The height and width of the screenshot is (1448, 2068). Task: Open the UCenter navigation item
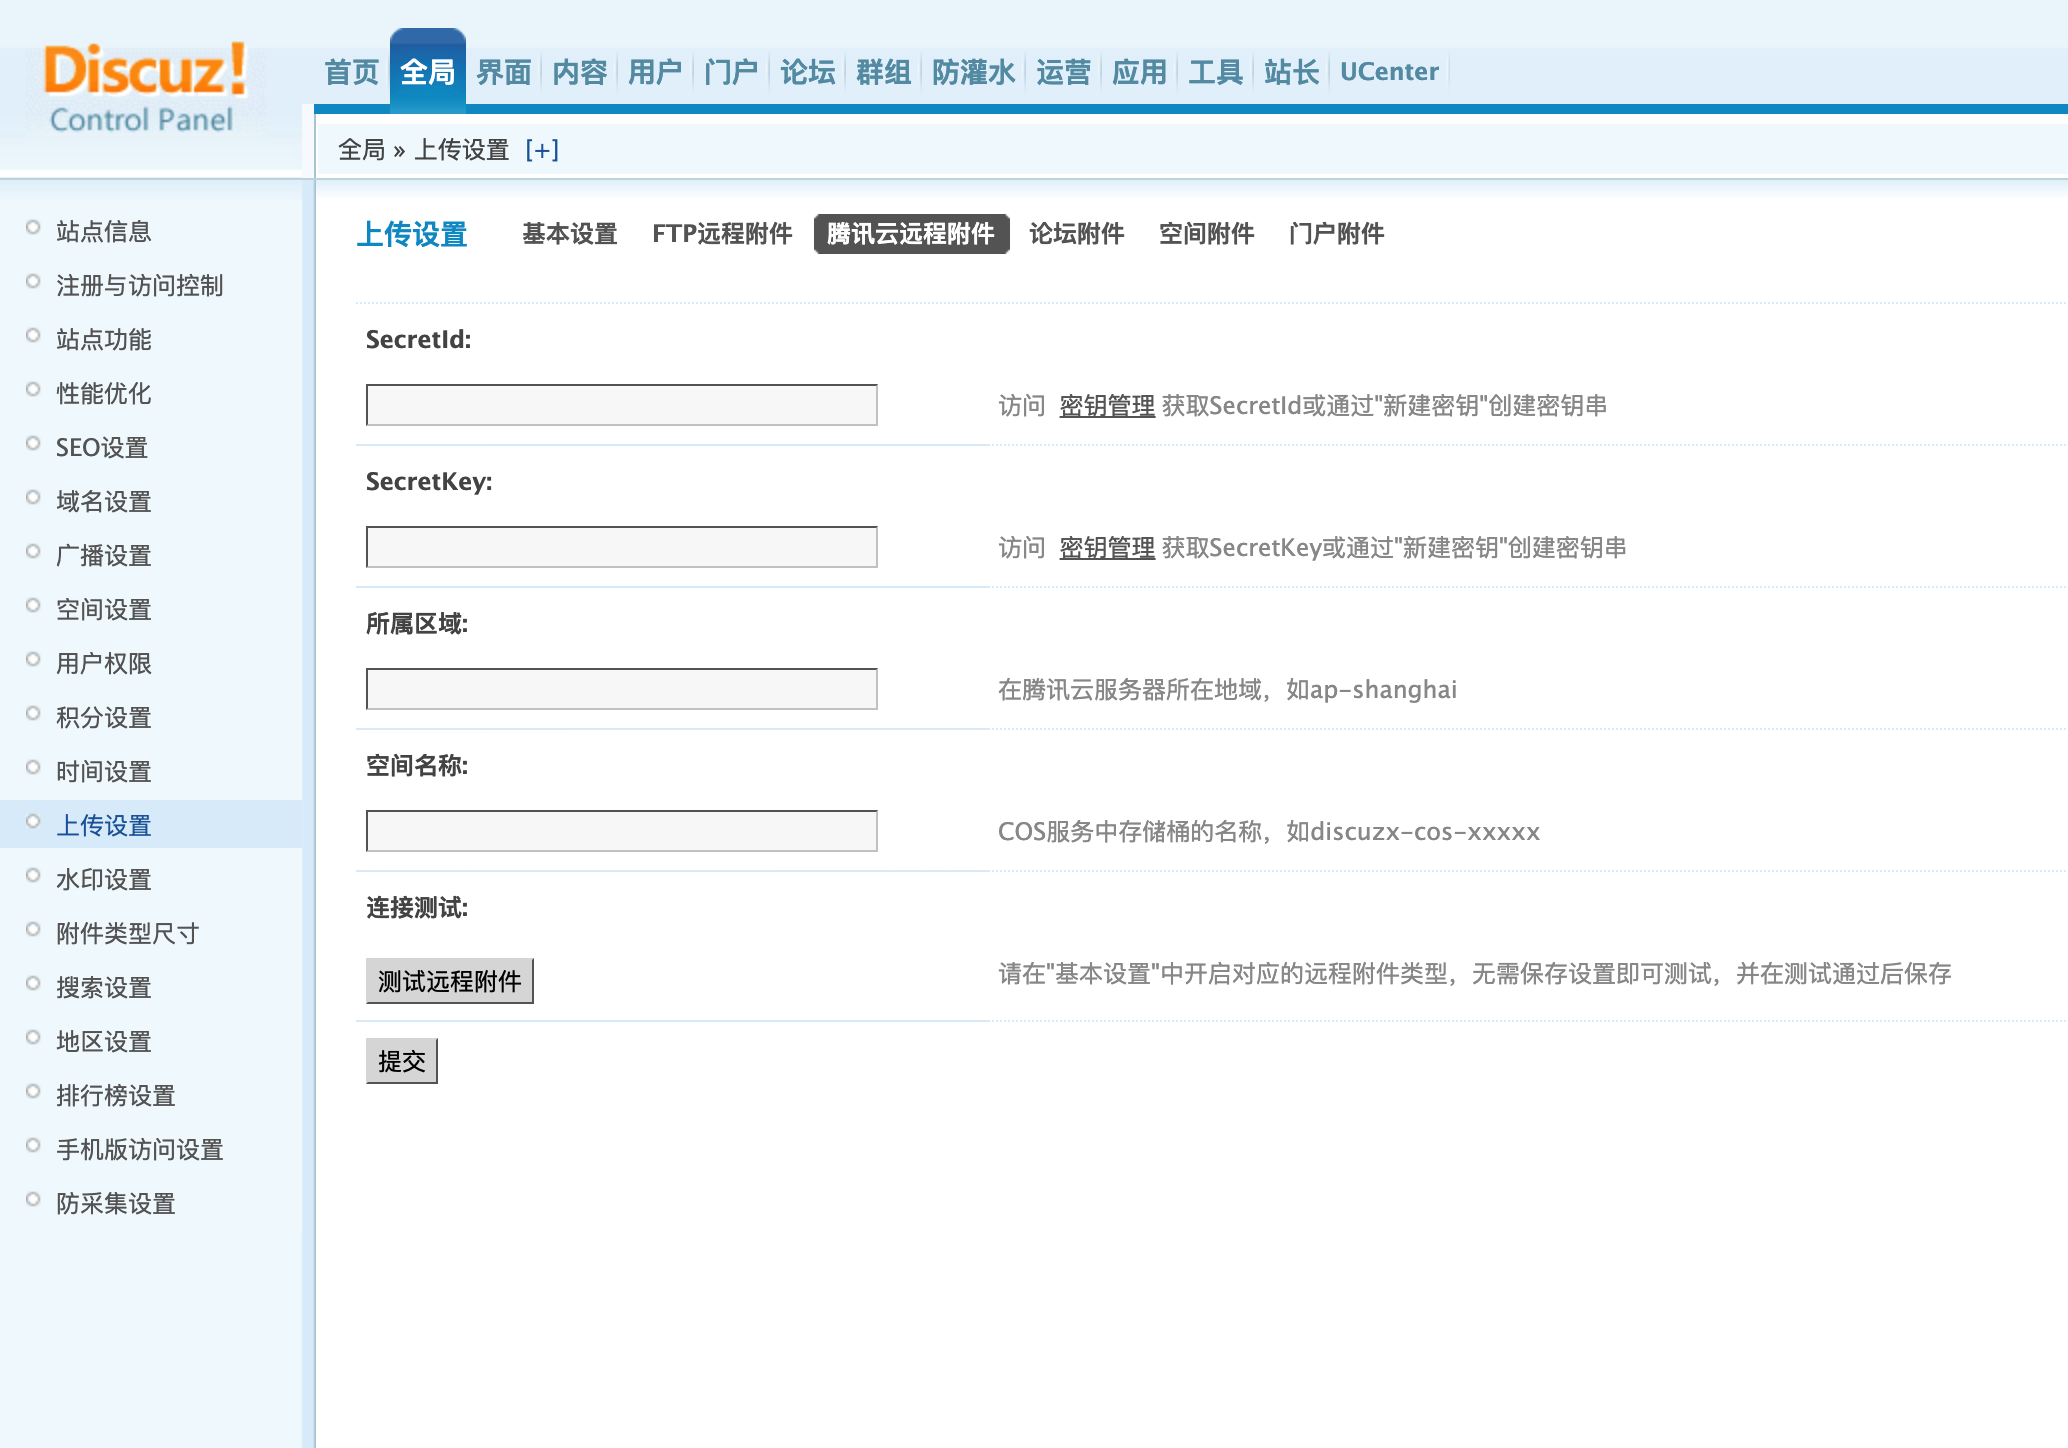(1388, 72)
